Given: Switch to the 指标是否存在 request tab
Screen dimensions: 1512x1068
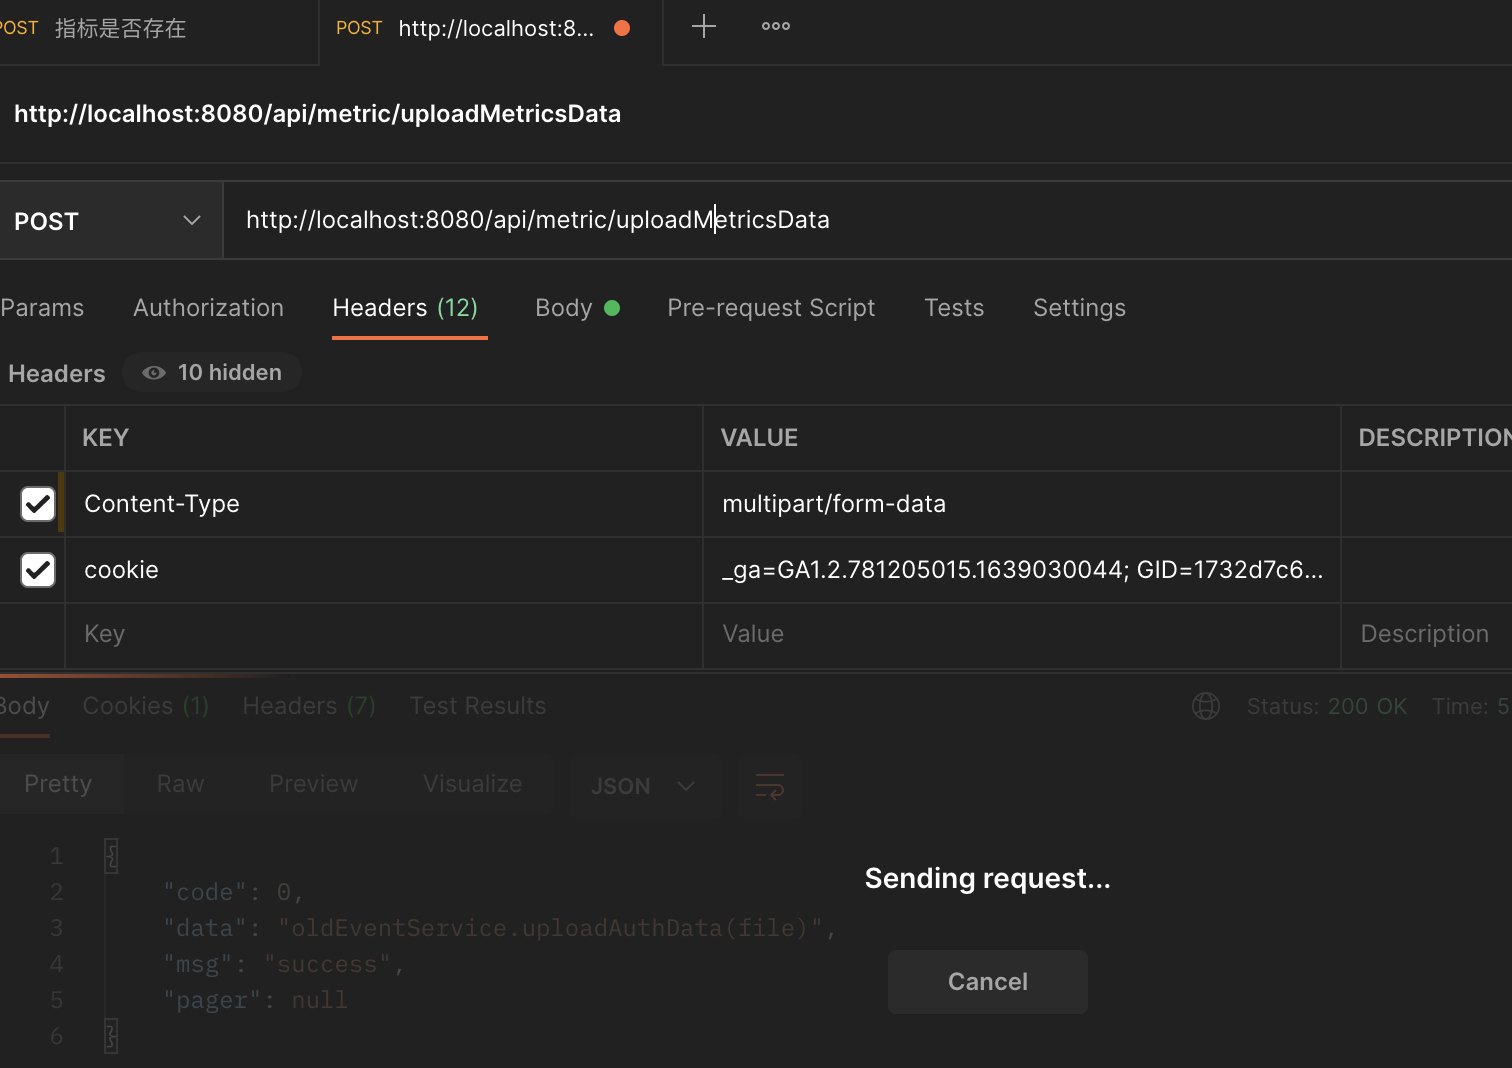Looking at the screenshot, I should pos(120,28).
